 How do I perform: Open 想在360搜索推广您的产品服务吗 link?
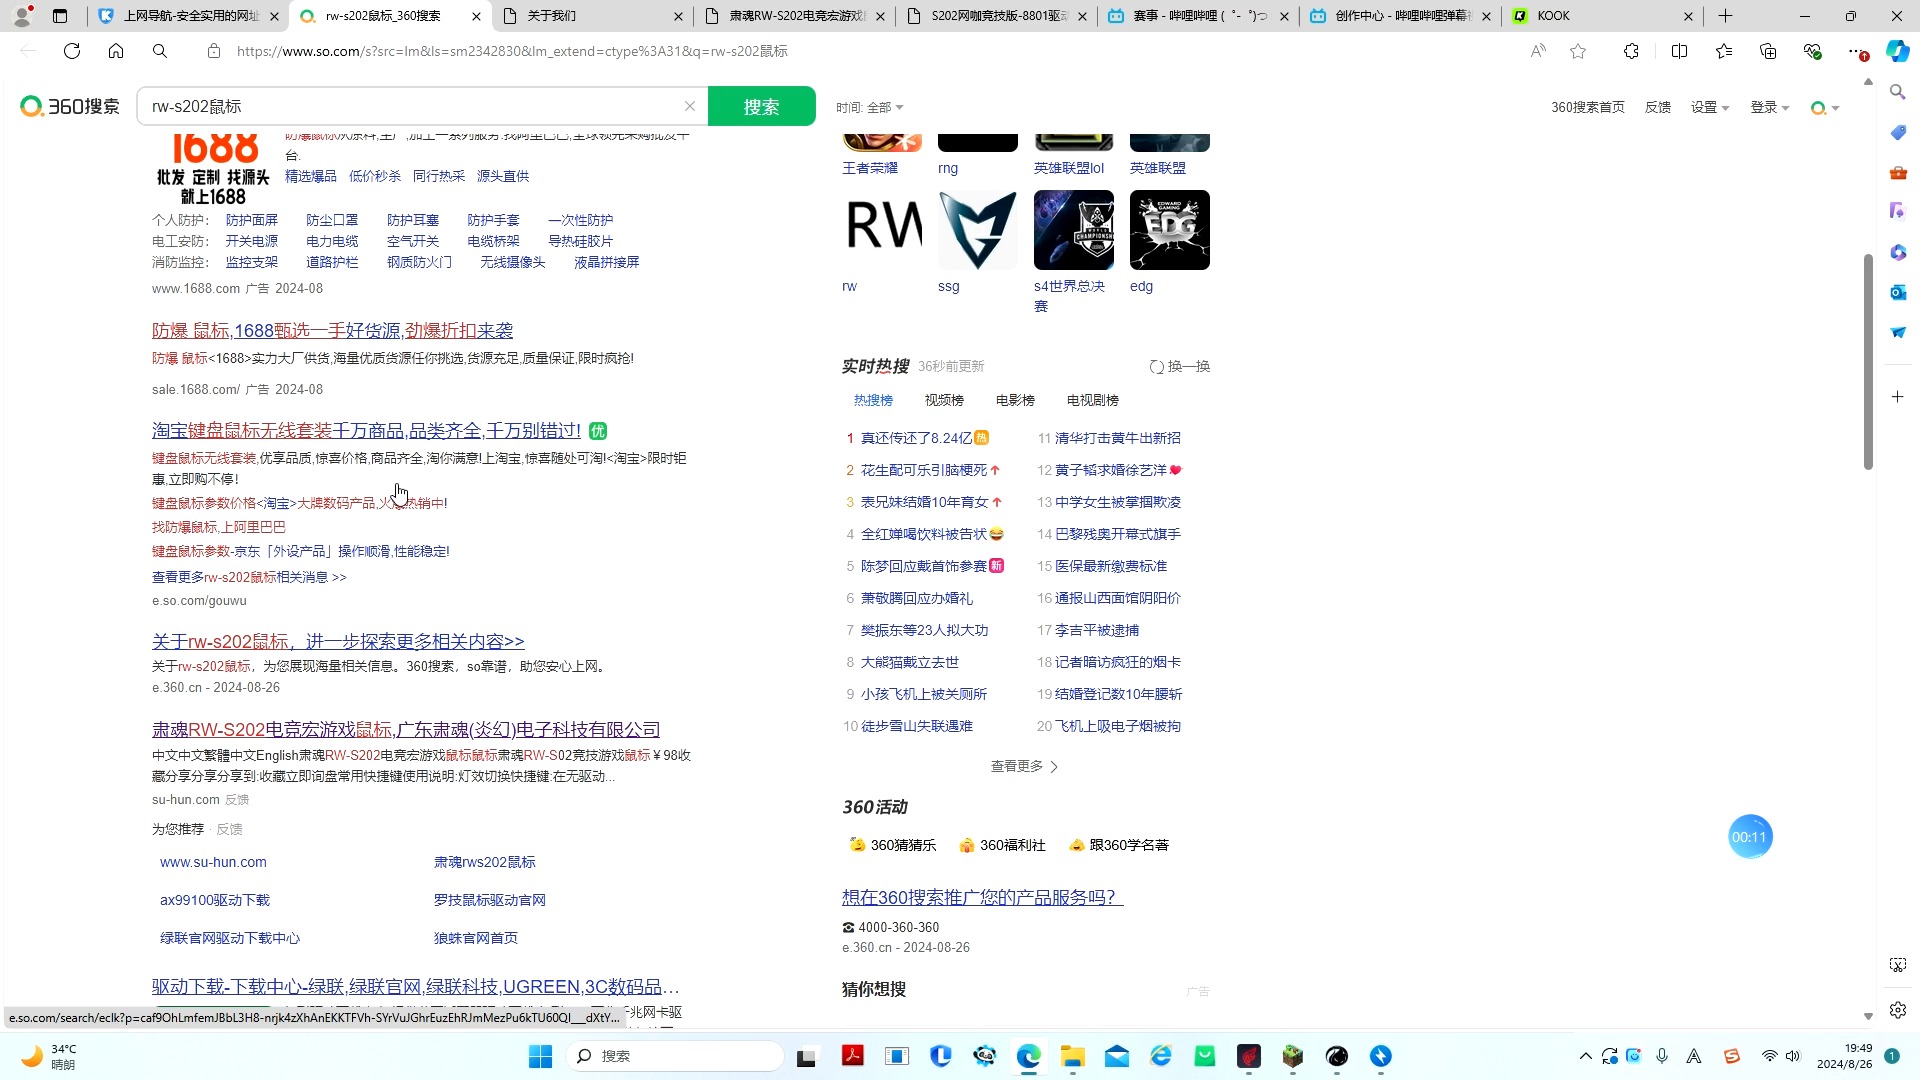983,897
